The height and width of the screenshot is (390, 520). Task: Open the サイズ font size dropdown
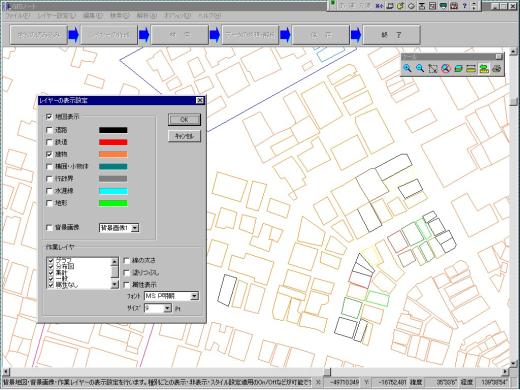pyautogui.click(x=167, y=308)
